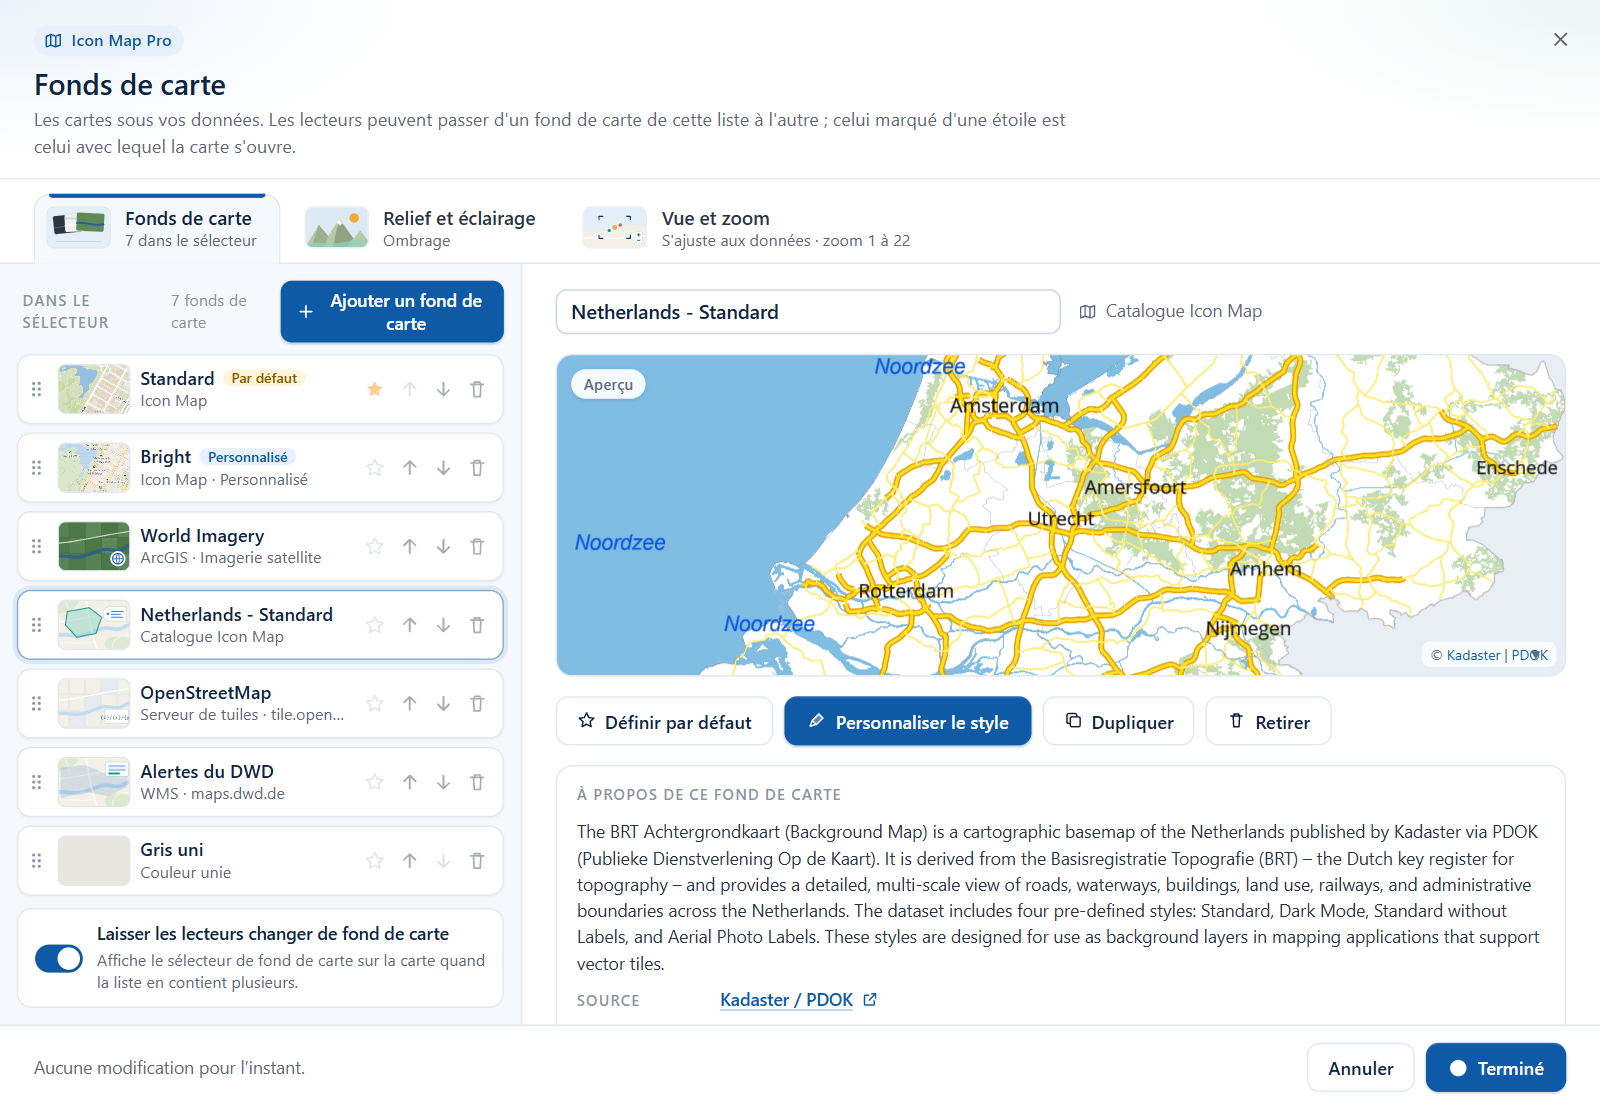Click Ajouter un fond de carte button

tap(392, 312)
